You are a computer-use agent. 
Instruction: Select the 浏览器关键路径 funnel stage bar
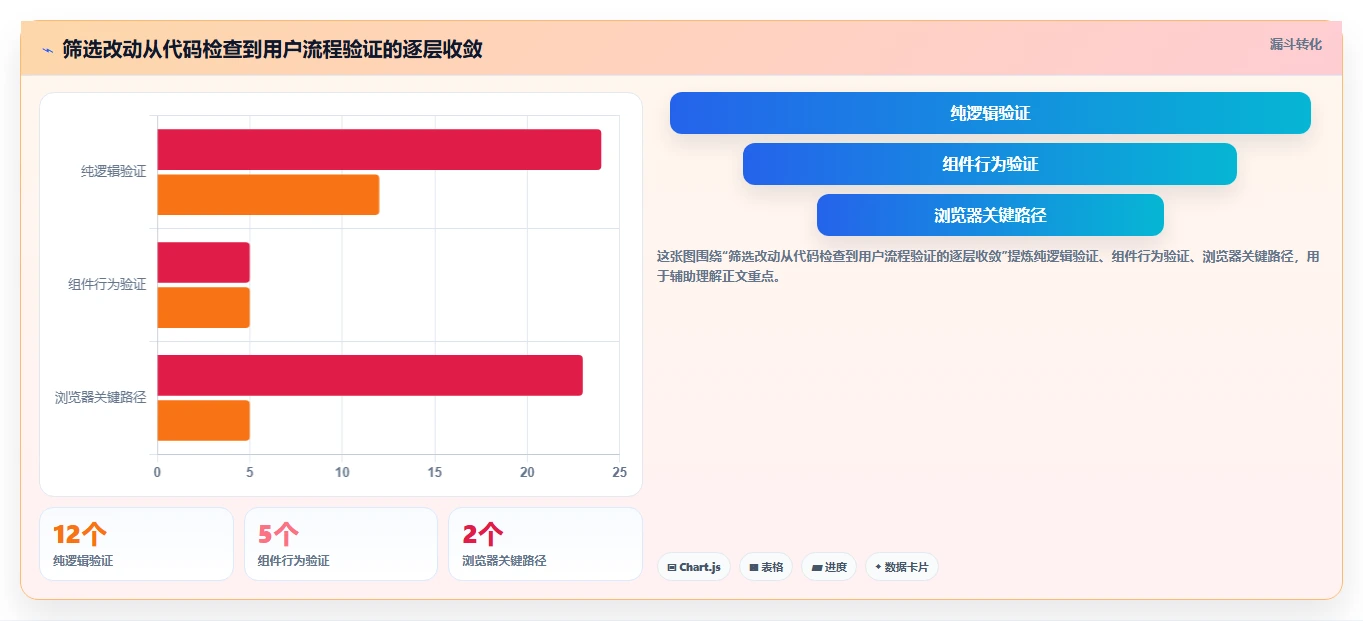[x=990, y=215]
